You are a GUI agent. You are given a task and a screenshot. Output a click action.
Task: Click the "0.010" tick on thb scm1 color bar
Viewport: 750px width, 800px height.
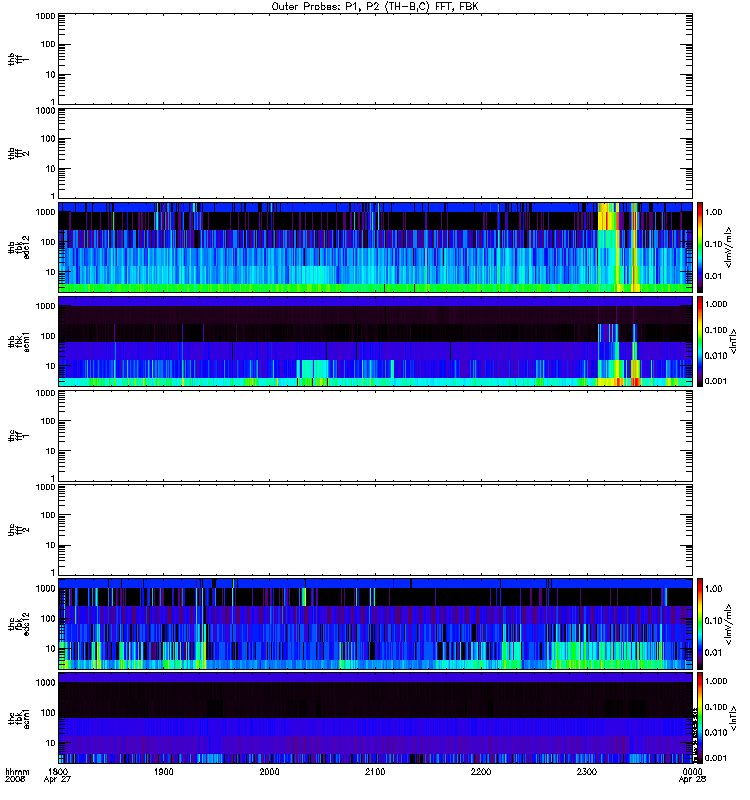tap(716, 356)
